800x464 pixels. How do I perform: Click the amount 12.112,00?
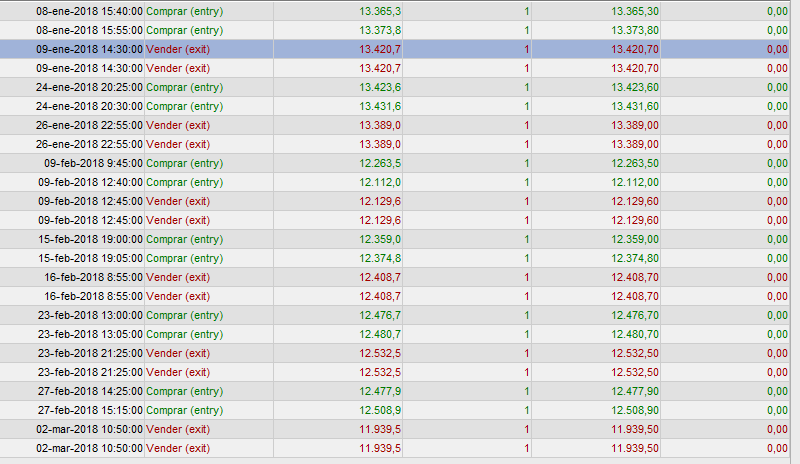[635, 182]
